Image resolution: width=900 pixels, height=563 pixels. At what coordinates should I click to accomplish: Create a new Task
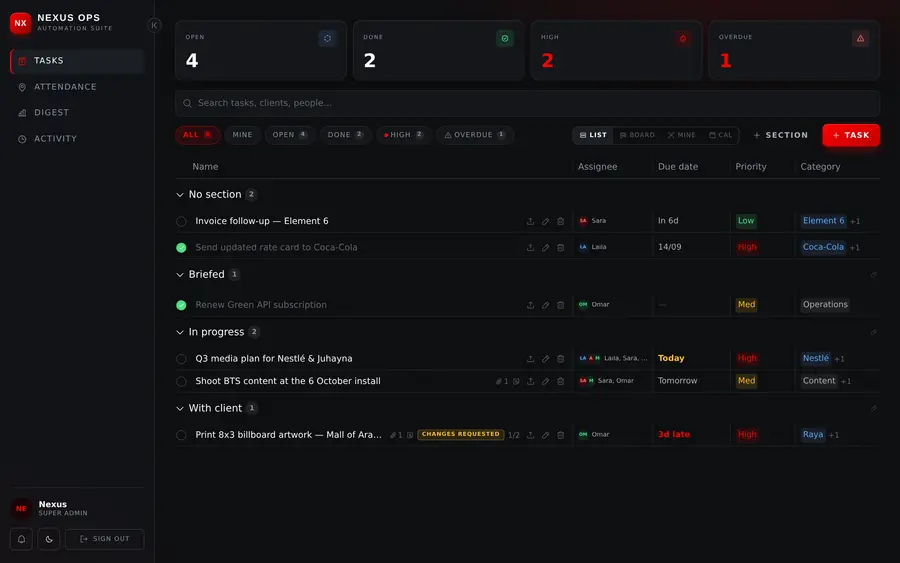851,135
